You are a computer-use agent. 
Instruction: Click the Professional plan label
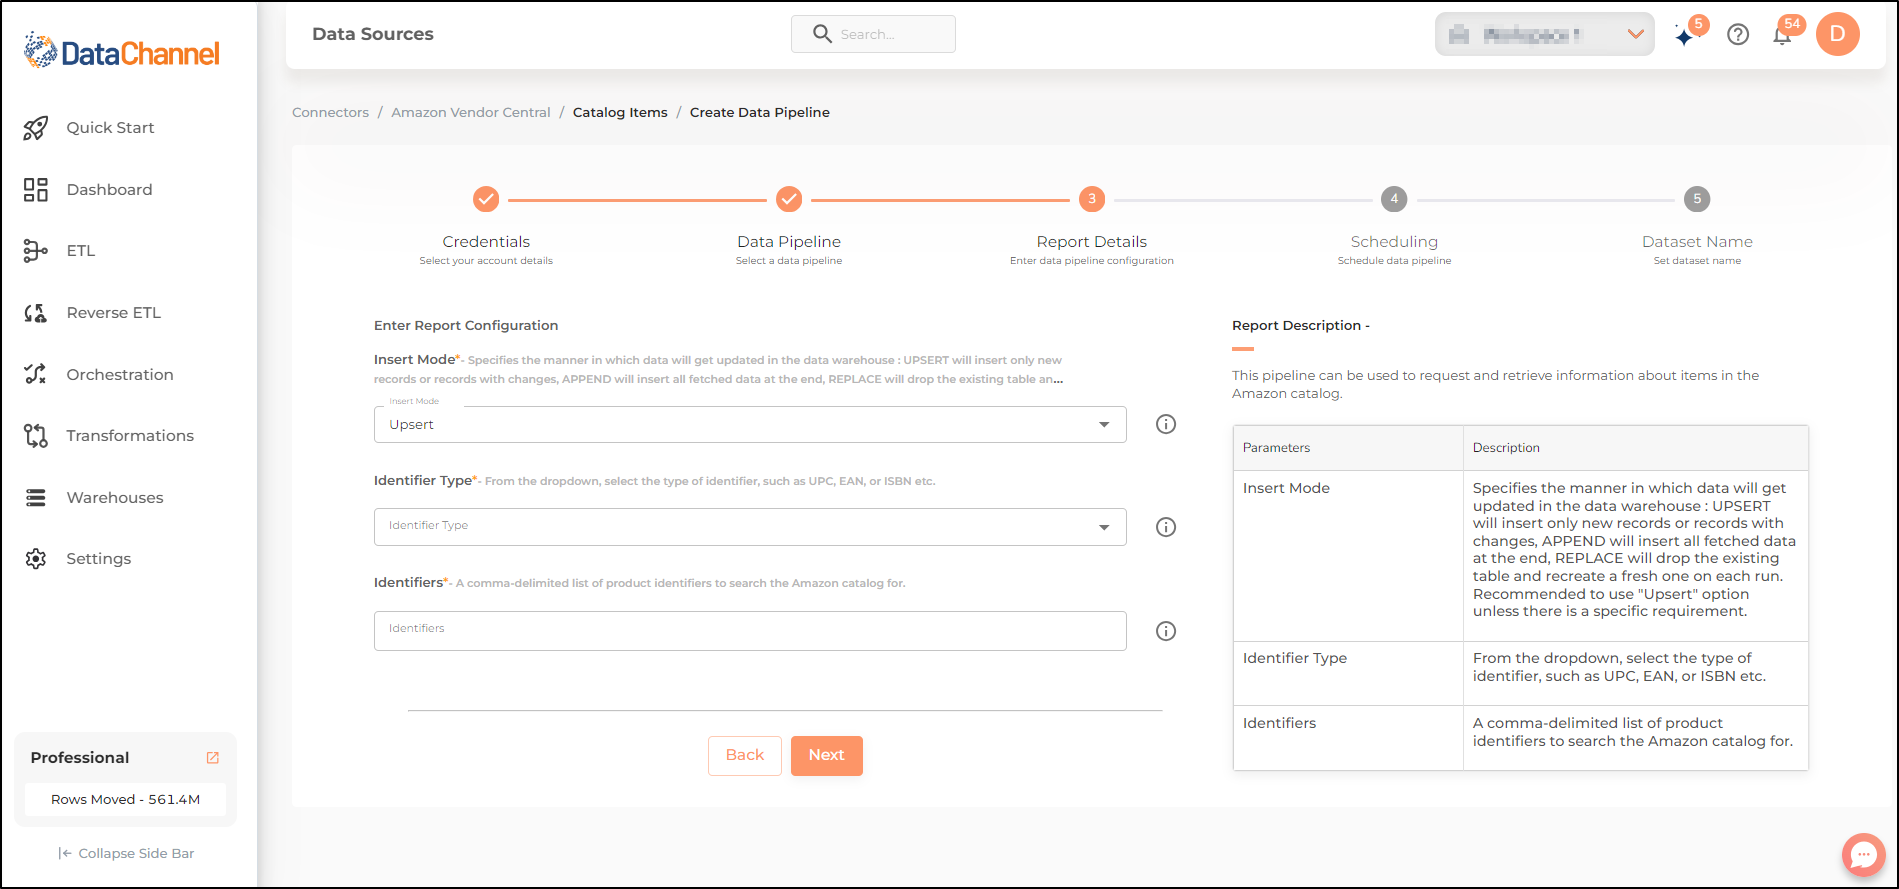[80, 758]
